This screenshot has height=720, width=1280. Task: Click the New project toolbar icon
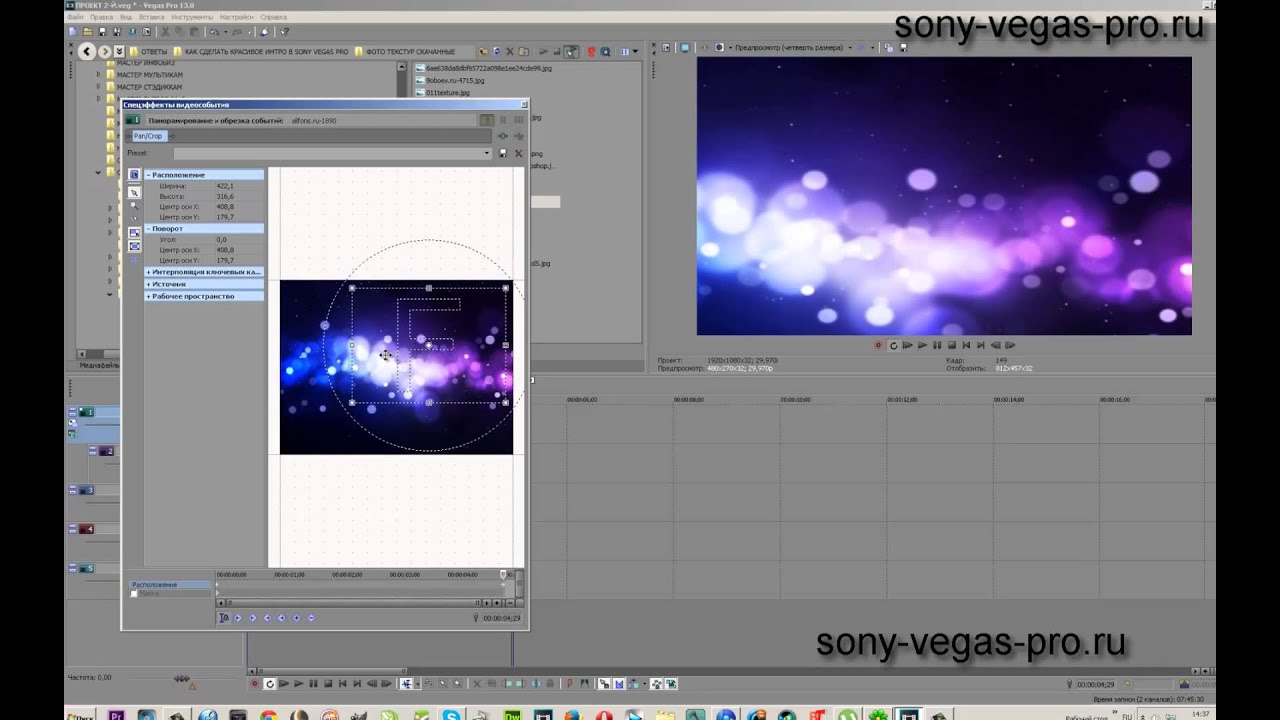73,32
